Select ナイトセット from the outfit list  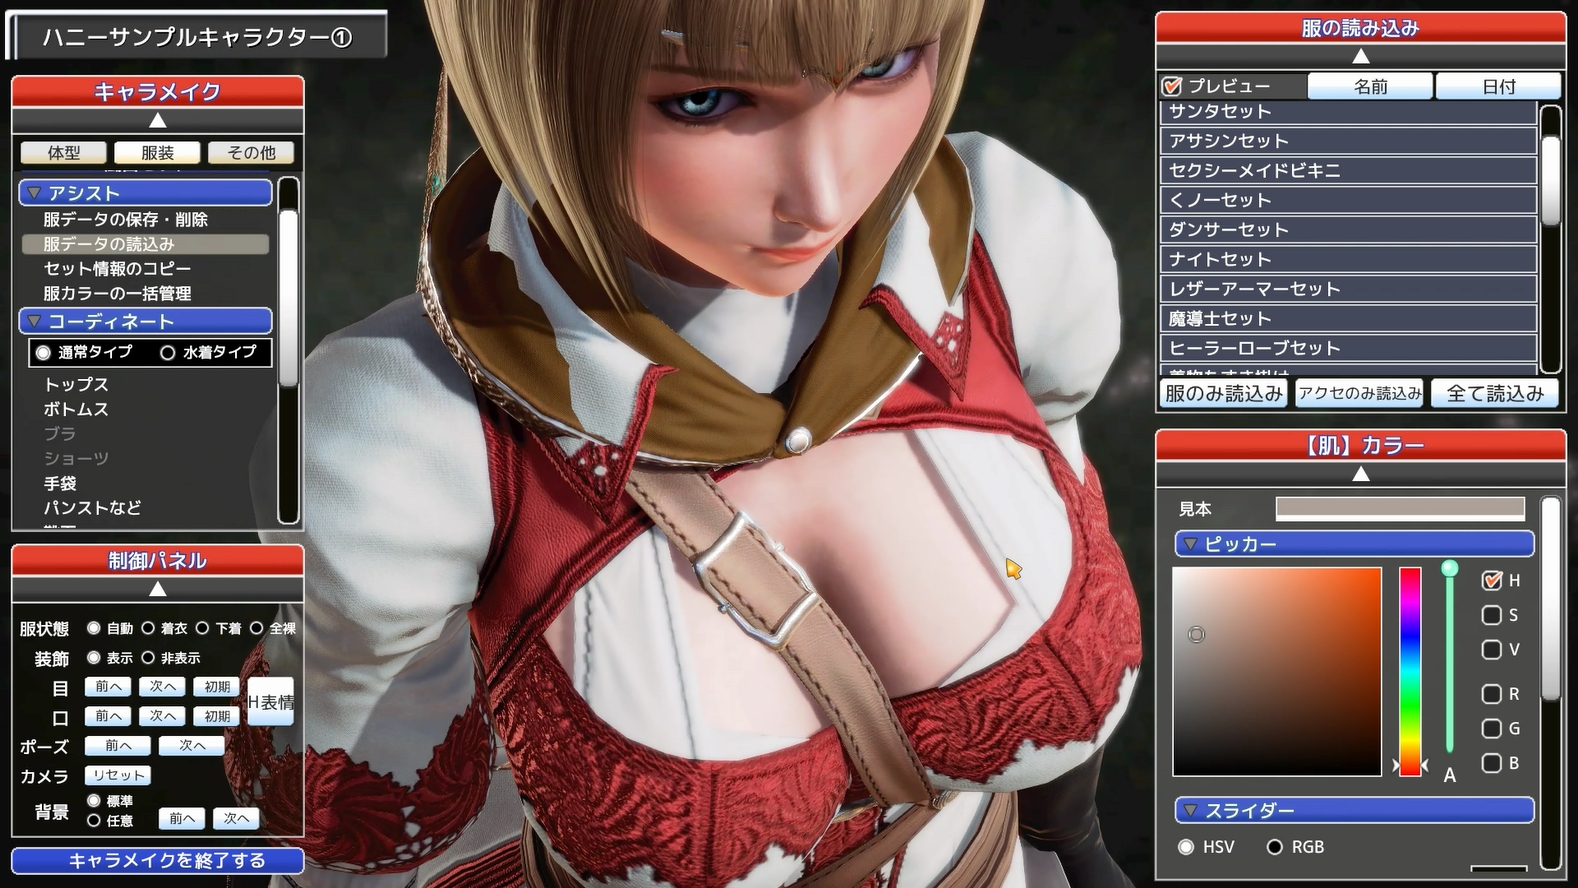(1348, 259)
